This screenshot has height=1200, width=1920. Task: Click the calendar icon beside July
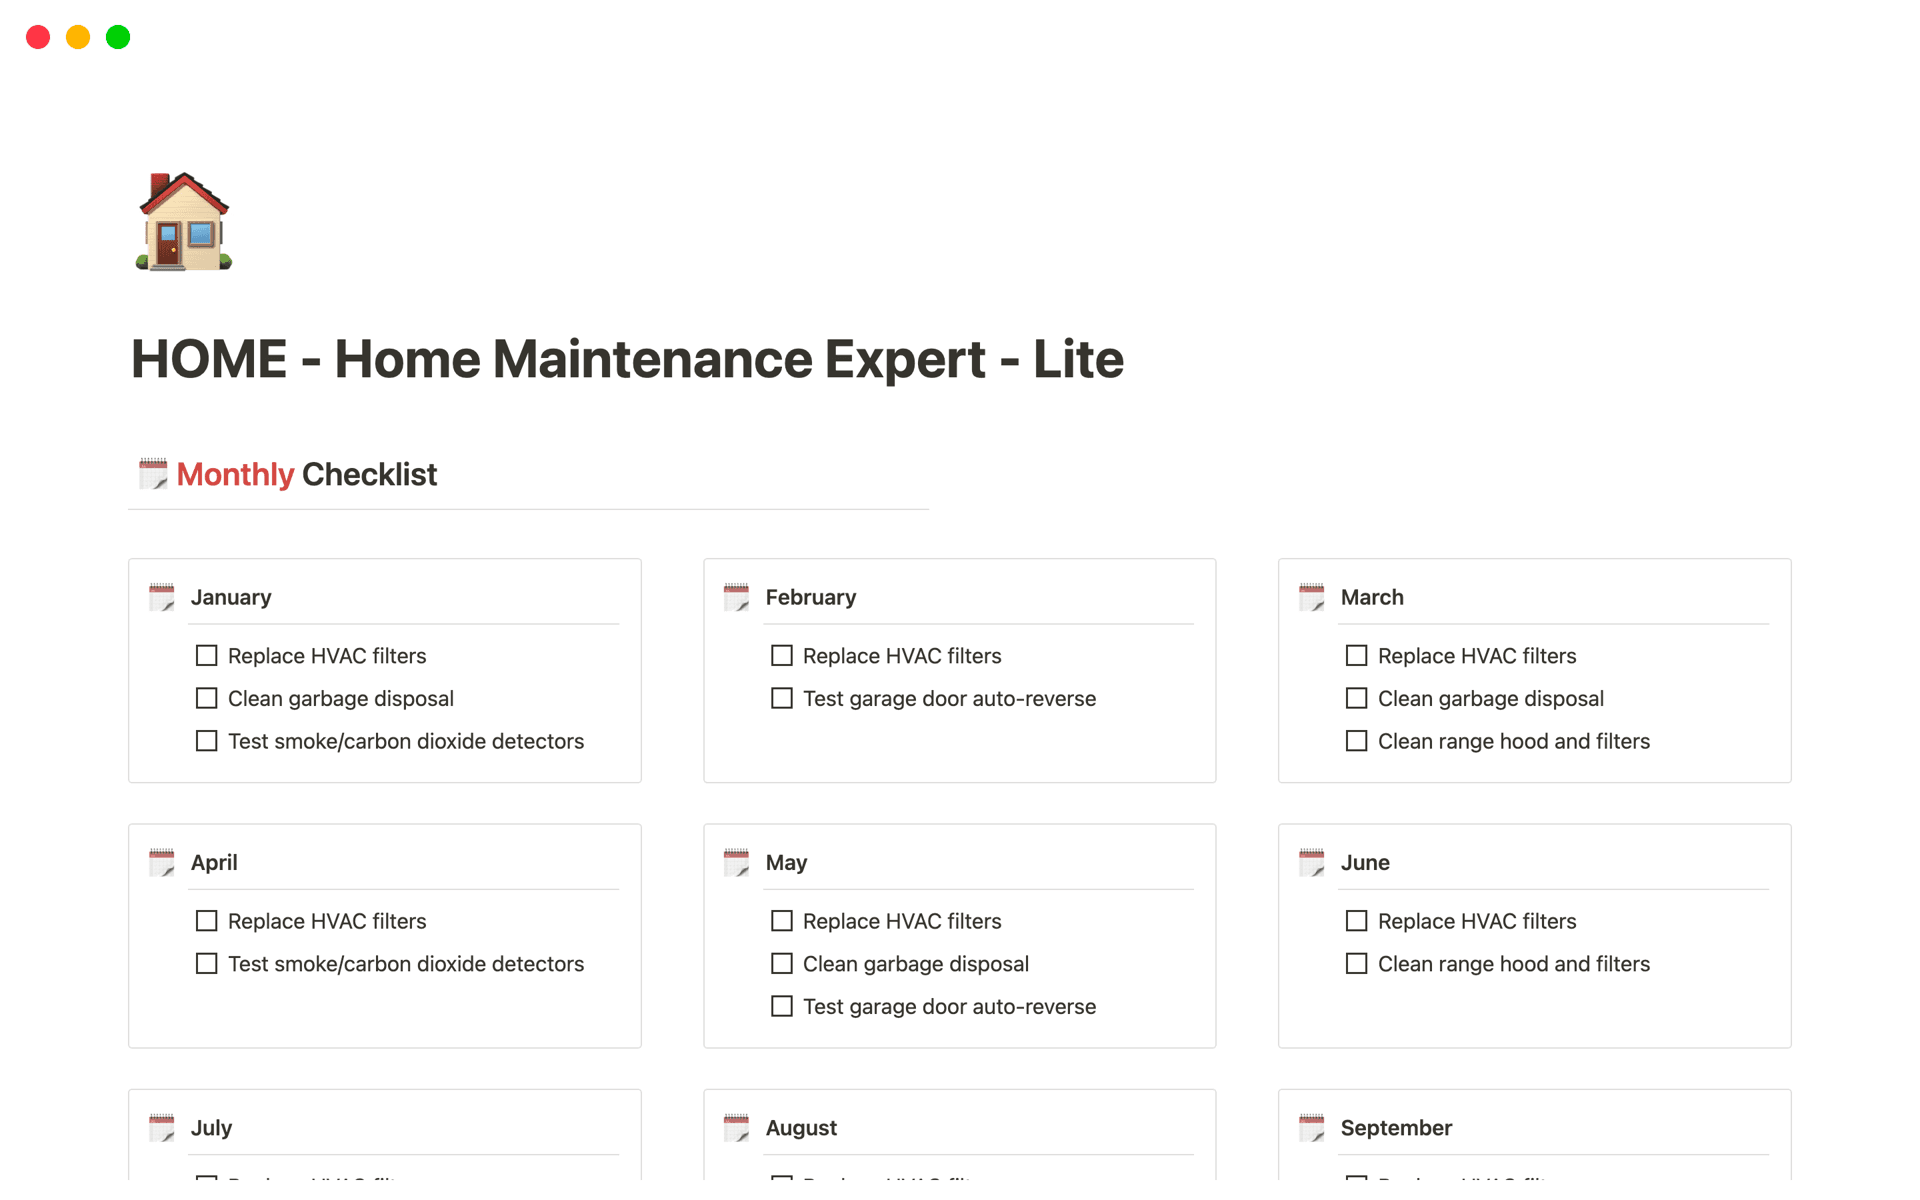161,1127
